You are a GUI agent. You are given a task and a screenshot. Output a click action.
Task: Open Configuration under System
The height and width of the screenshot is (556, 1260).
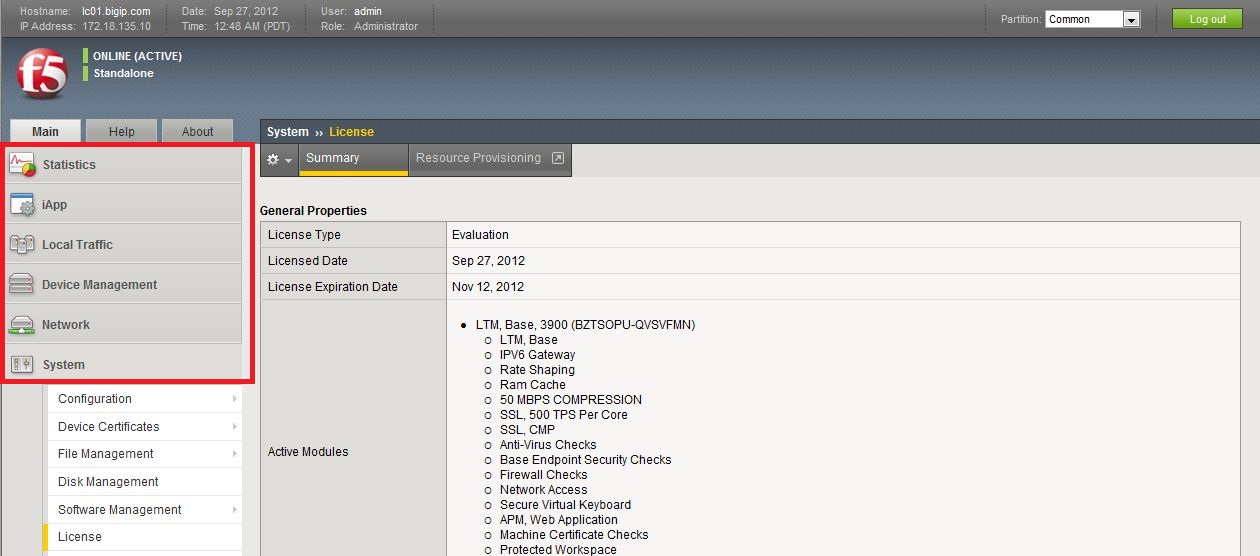[144, 399]
